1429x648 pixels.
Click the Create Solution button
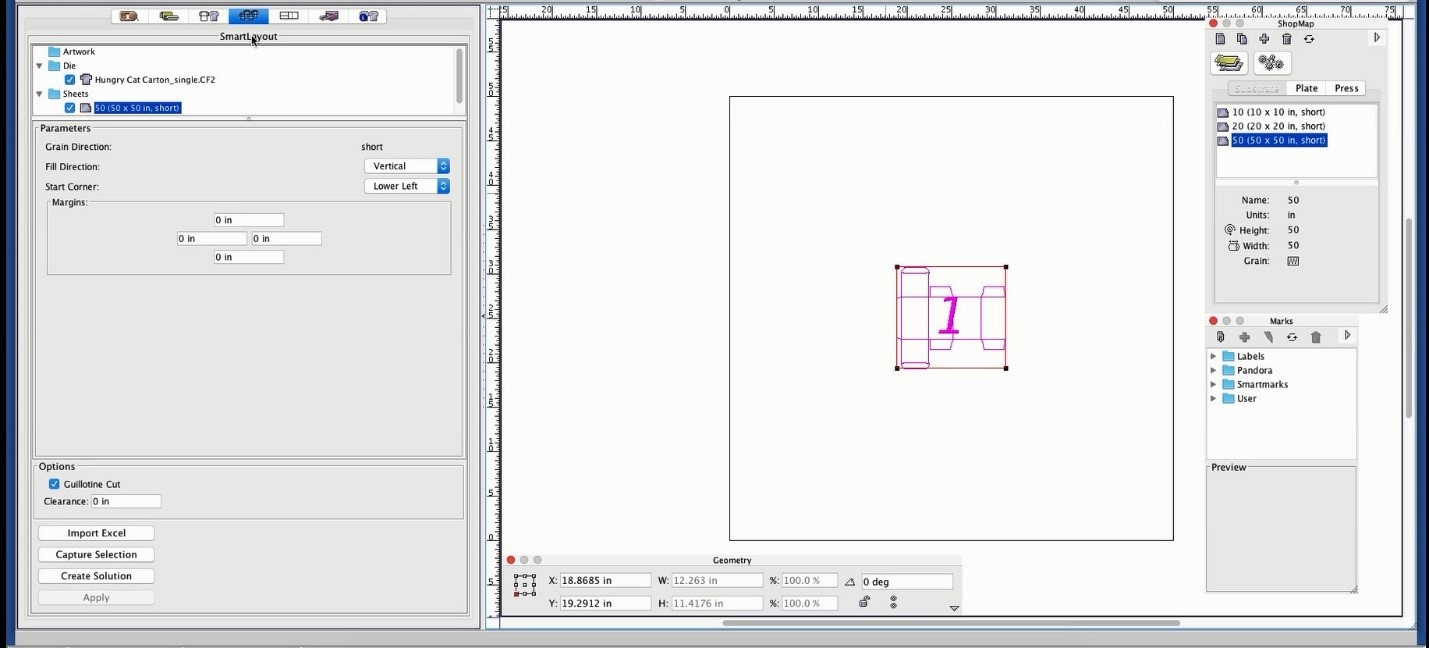pos(96,576)
